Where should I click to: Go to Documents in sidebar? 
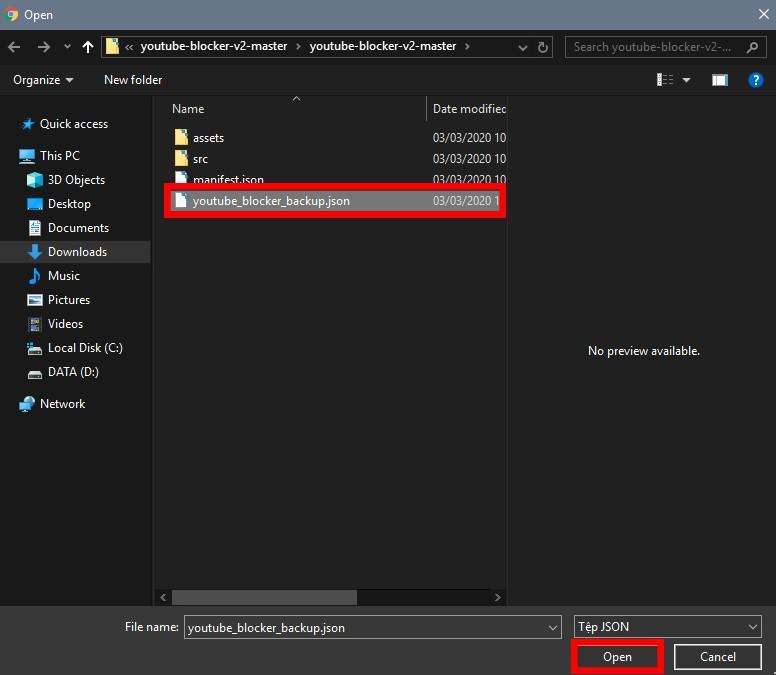point(78,228)
